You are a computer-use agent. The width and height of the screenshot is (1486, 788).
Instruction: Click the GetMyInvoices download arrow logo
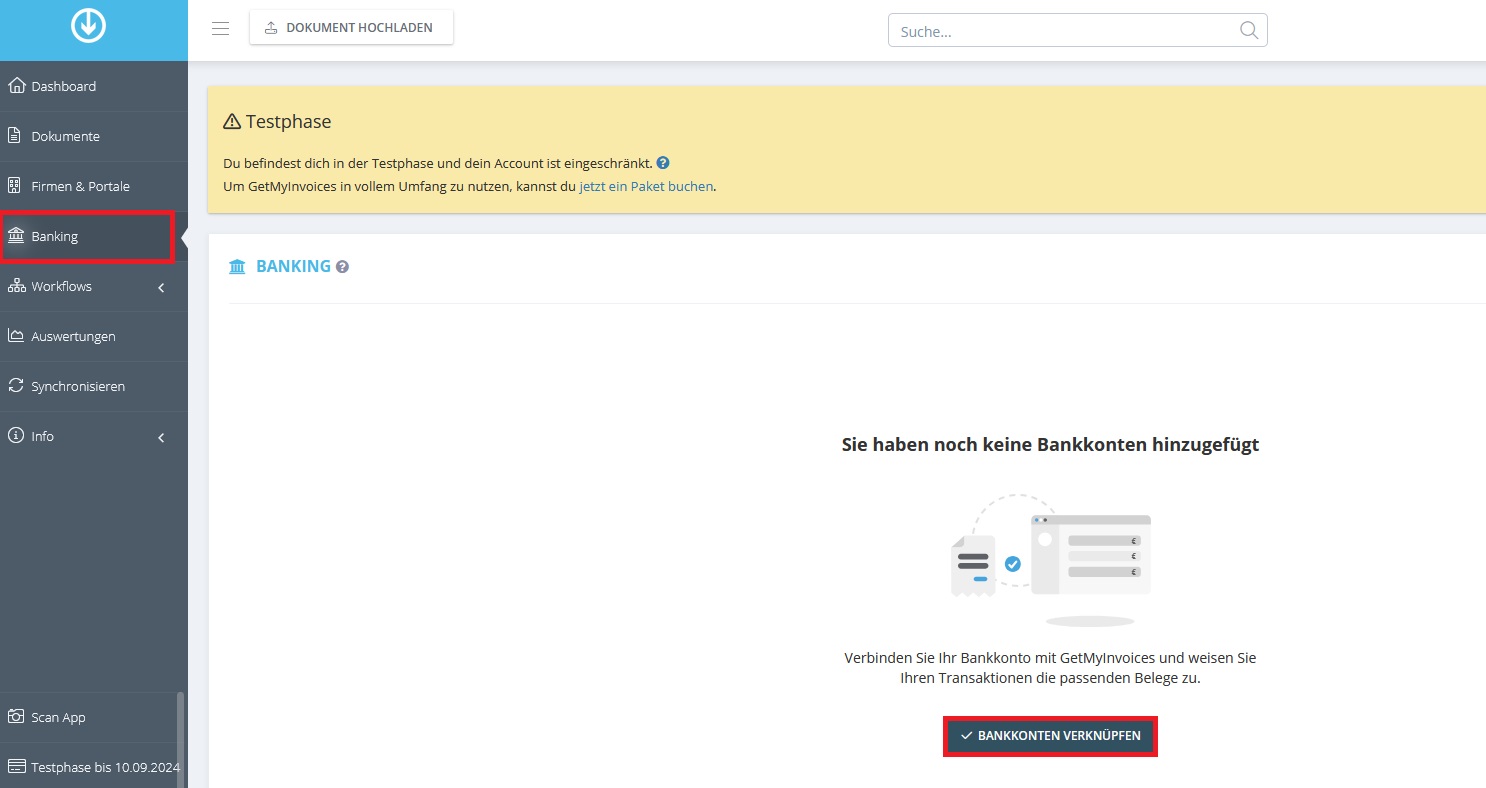tap(88, 25)
